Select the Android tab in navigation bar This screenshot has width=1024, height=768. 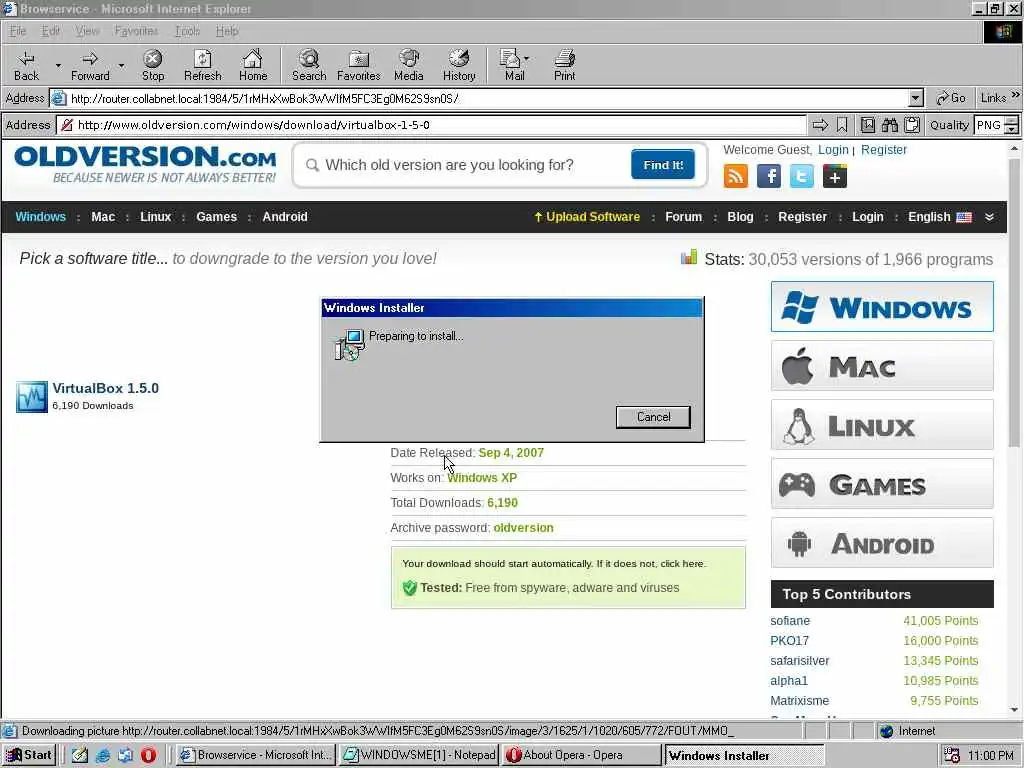coord(285,217)
